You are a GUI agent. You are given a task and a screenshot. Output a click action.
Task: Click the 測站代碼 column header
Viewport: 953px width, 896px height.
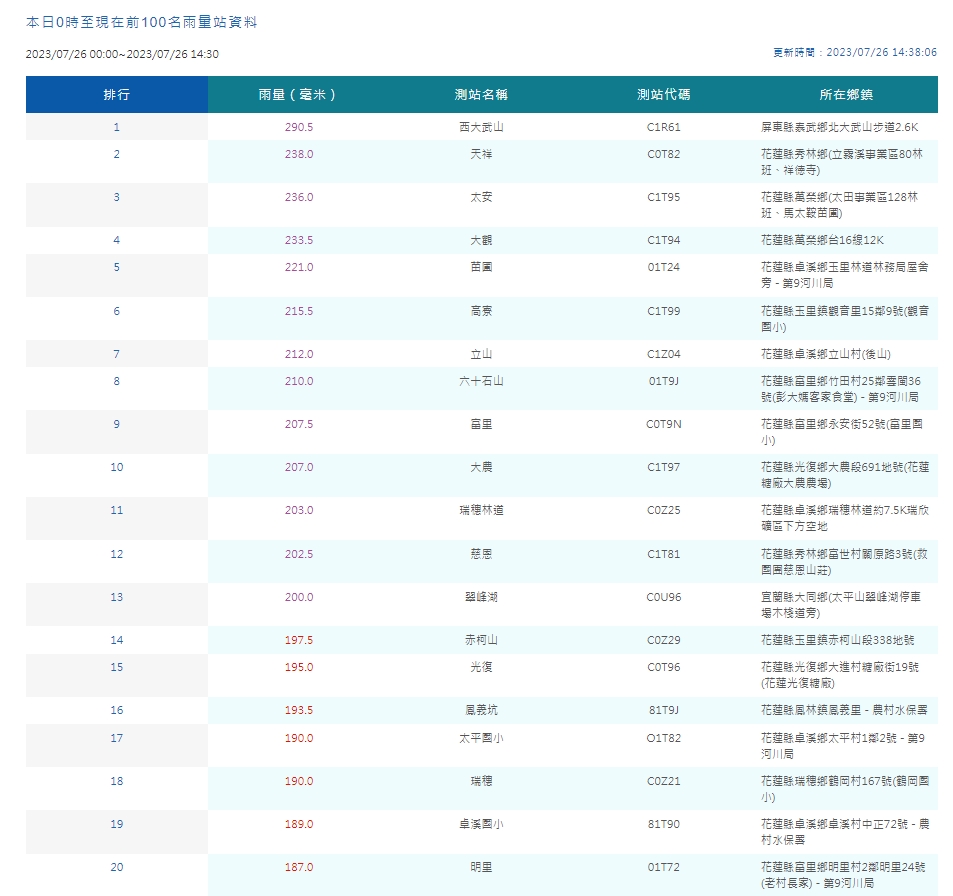[x=664, y=94]
